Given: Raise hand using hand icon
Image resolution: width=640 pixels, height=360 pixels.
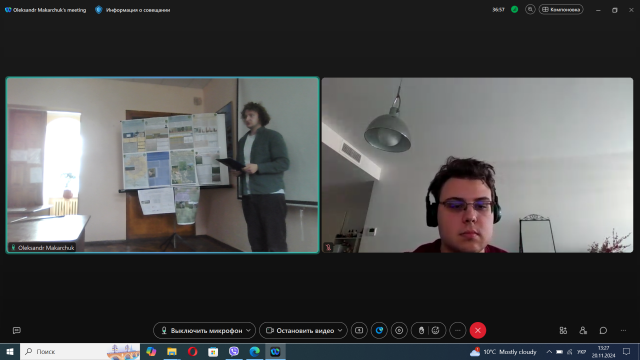Looking at the screenshot, I should click(x=421, y=331).
